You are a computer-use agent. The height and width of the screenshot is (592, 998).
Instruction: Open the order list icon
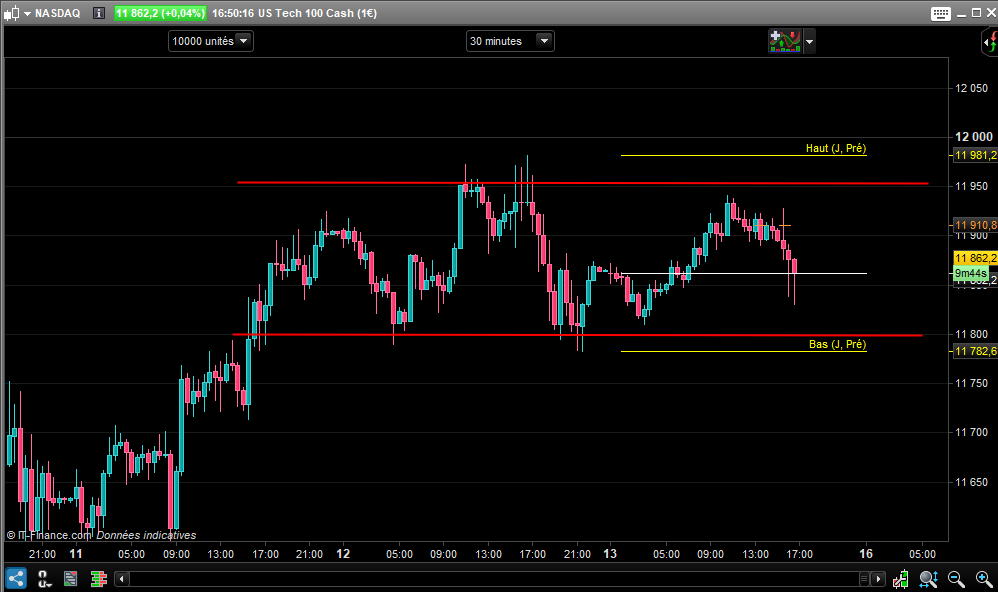[71, 579]
